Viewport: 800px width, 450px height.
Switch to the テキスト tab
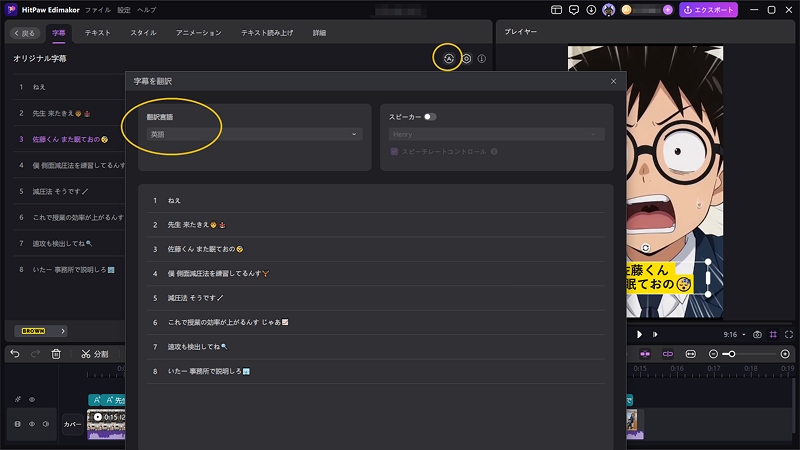[97, 33]
